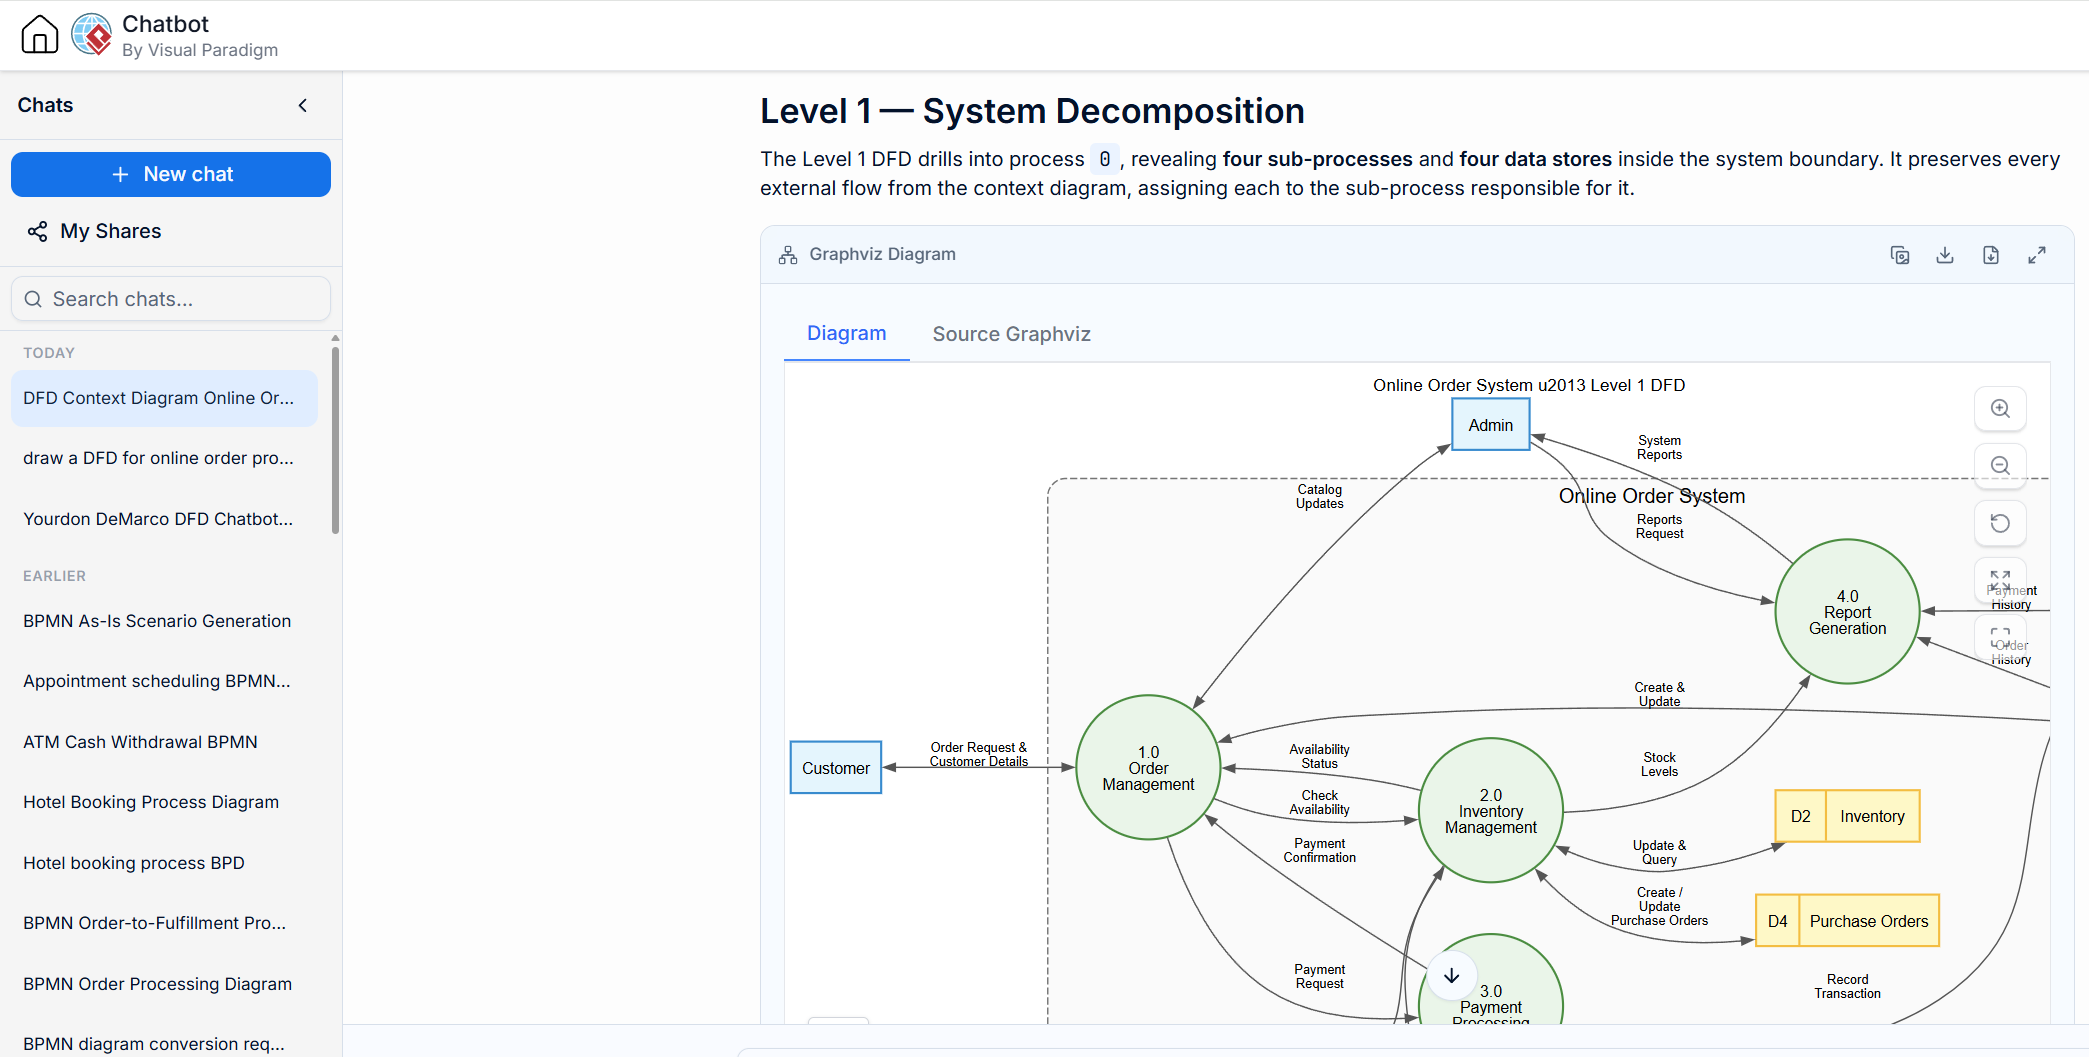Image resolution: width=2089 pixels, height=1057 pixels.
Task: Click the 1.0 Order Management process
Action: point(1148,768)
